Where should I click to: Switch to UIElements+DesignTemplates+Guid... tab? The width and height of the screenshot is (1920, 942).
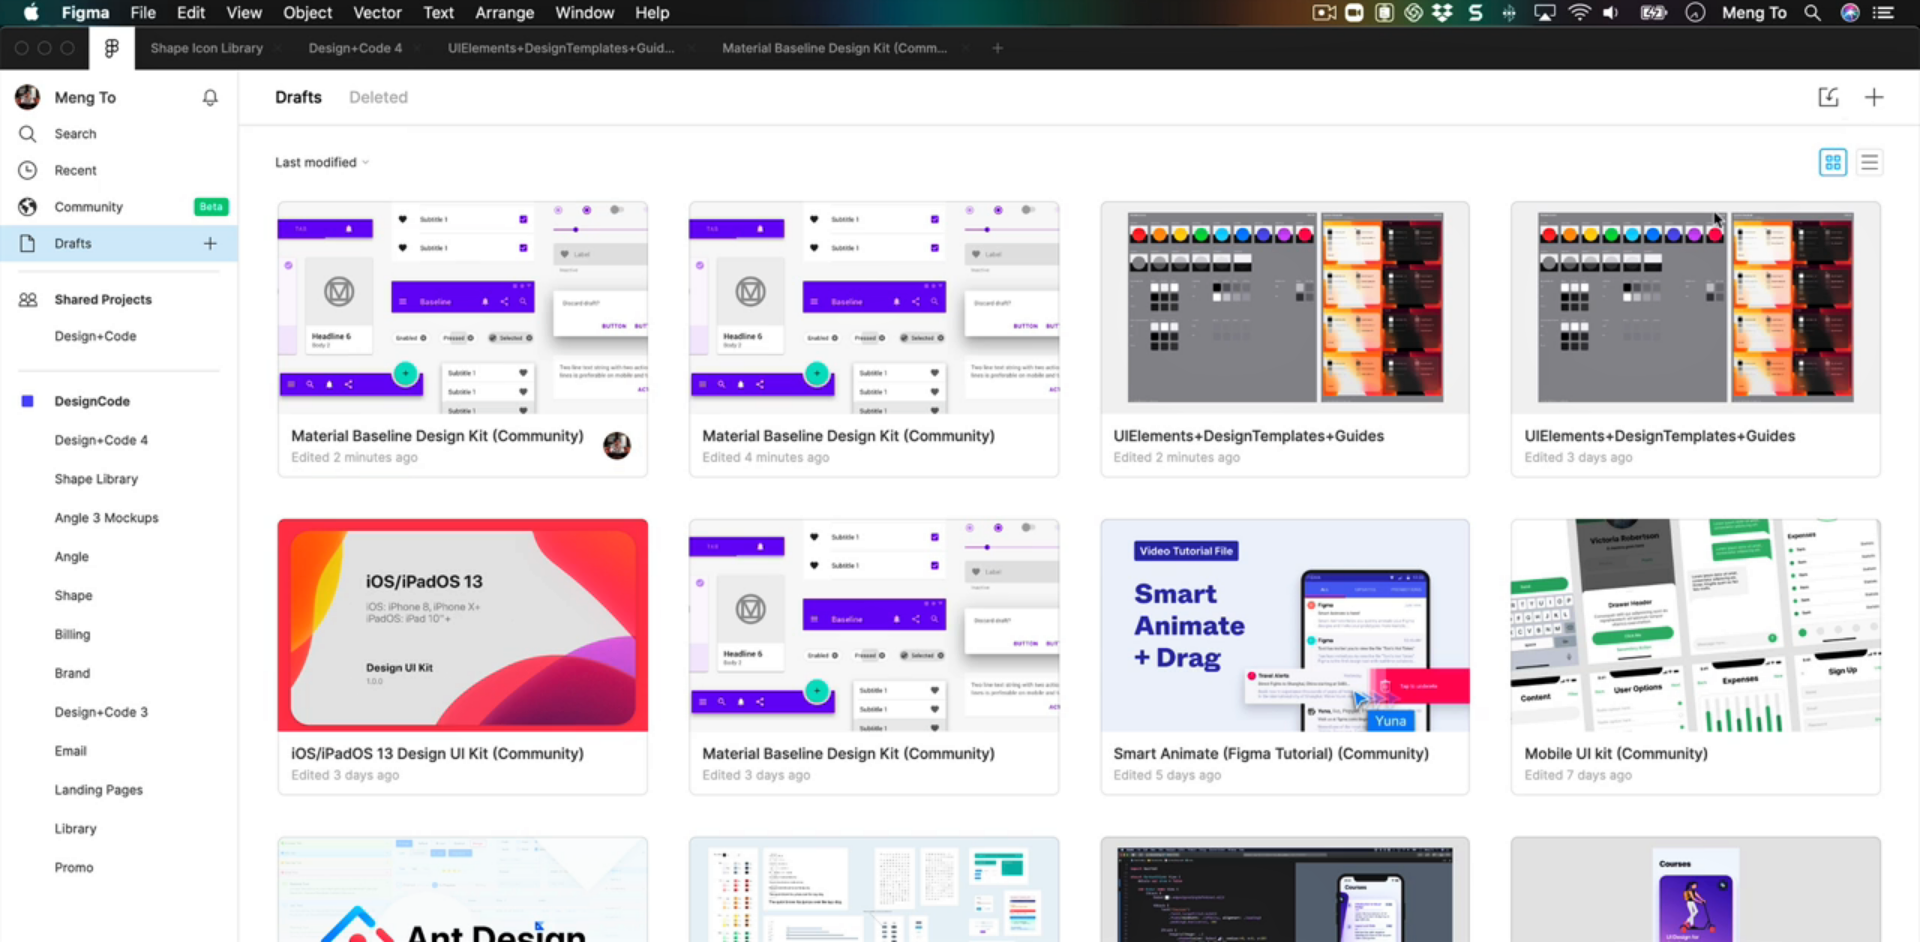[561, 48]
